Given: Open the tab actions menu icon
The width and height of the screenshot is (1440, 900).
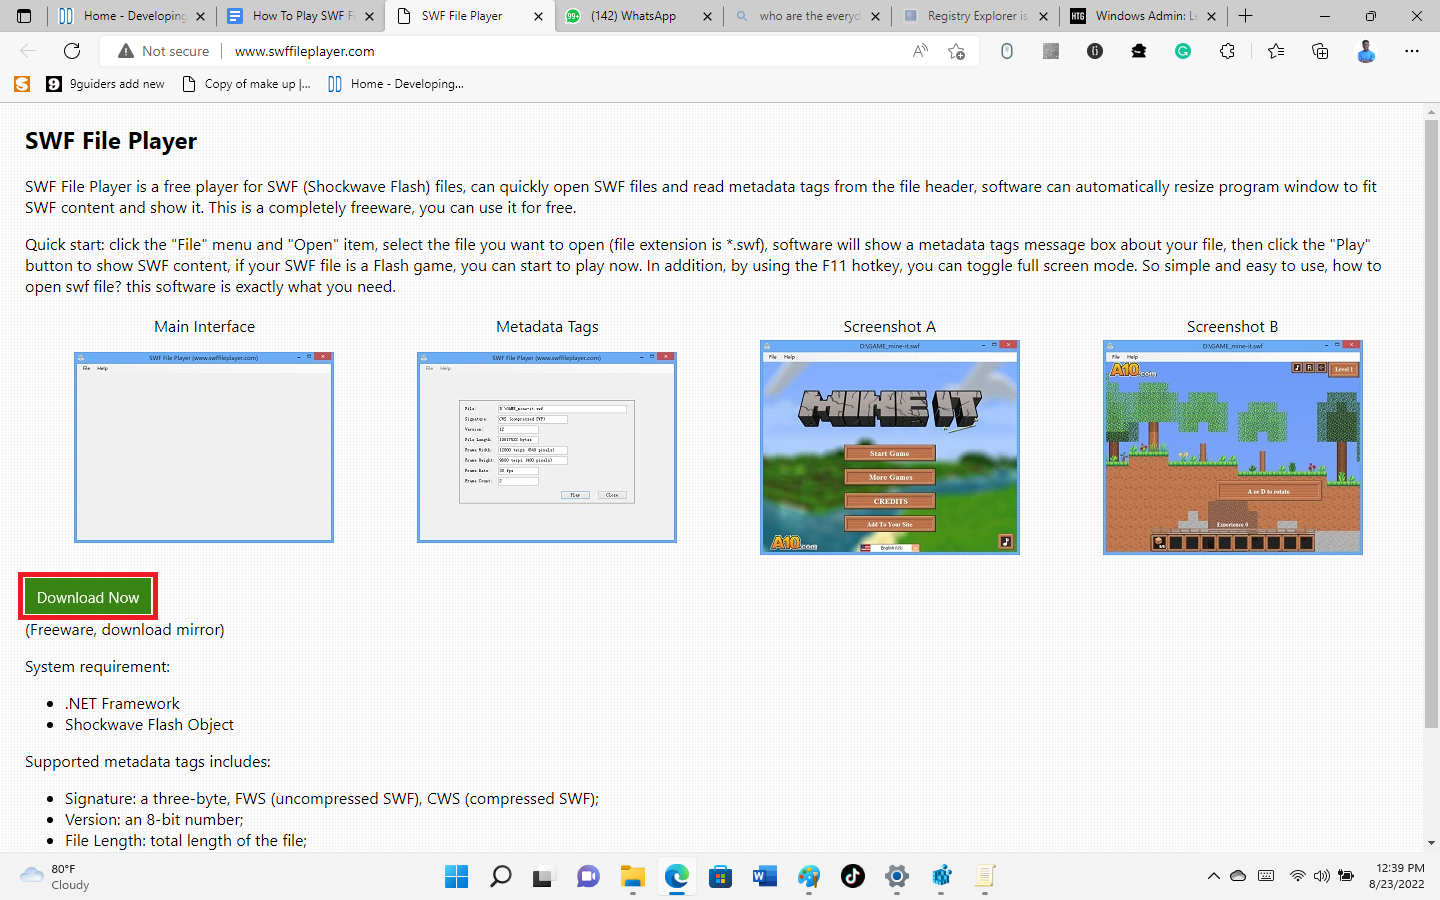Looking at the screenshot, I should pos(24,16).
